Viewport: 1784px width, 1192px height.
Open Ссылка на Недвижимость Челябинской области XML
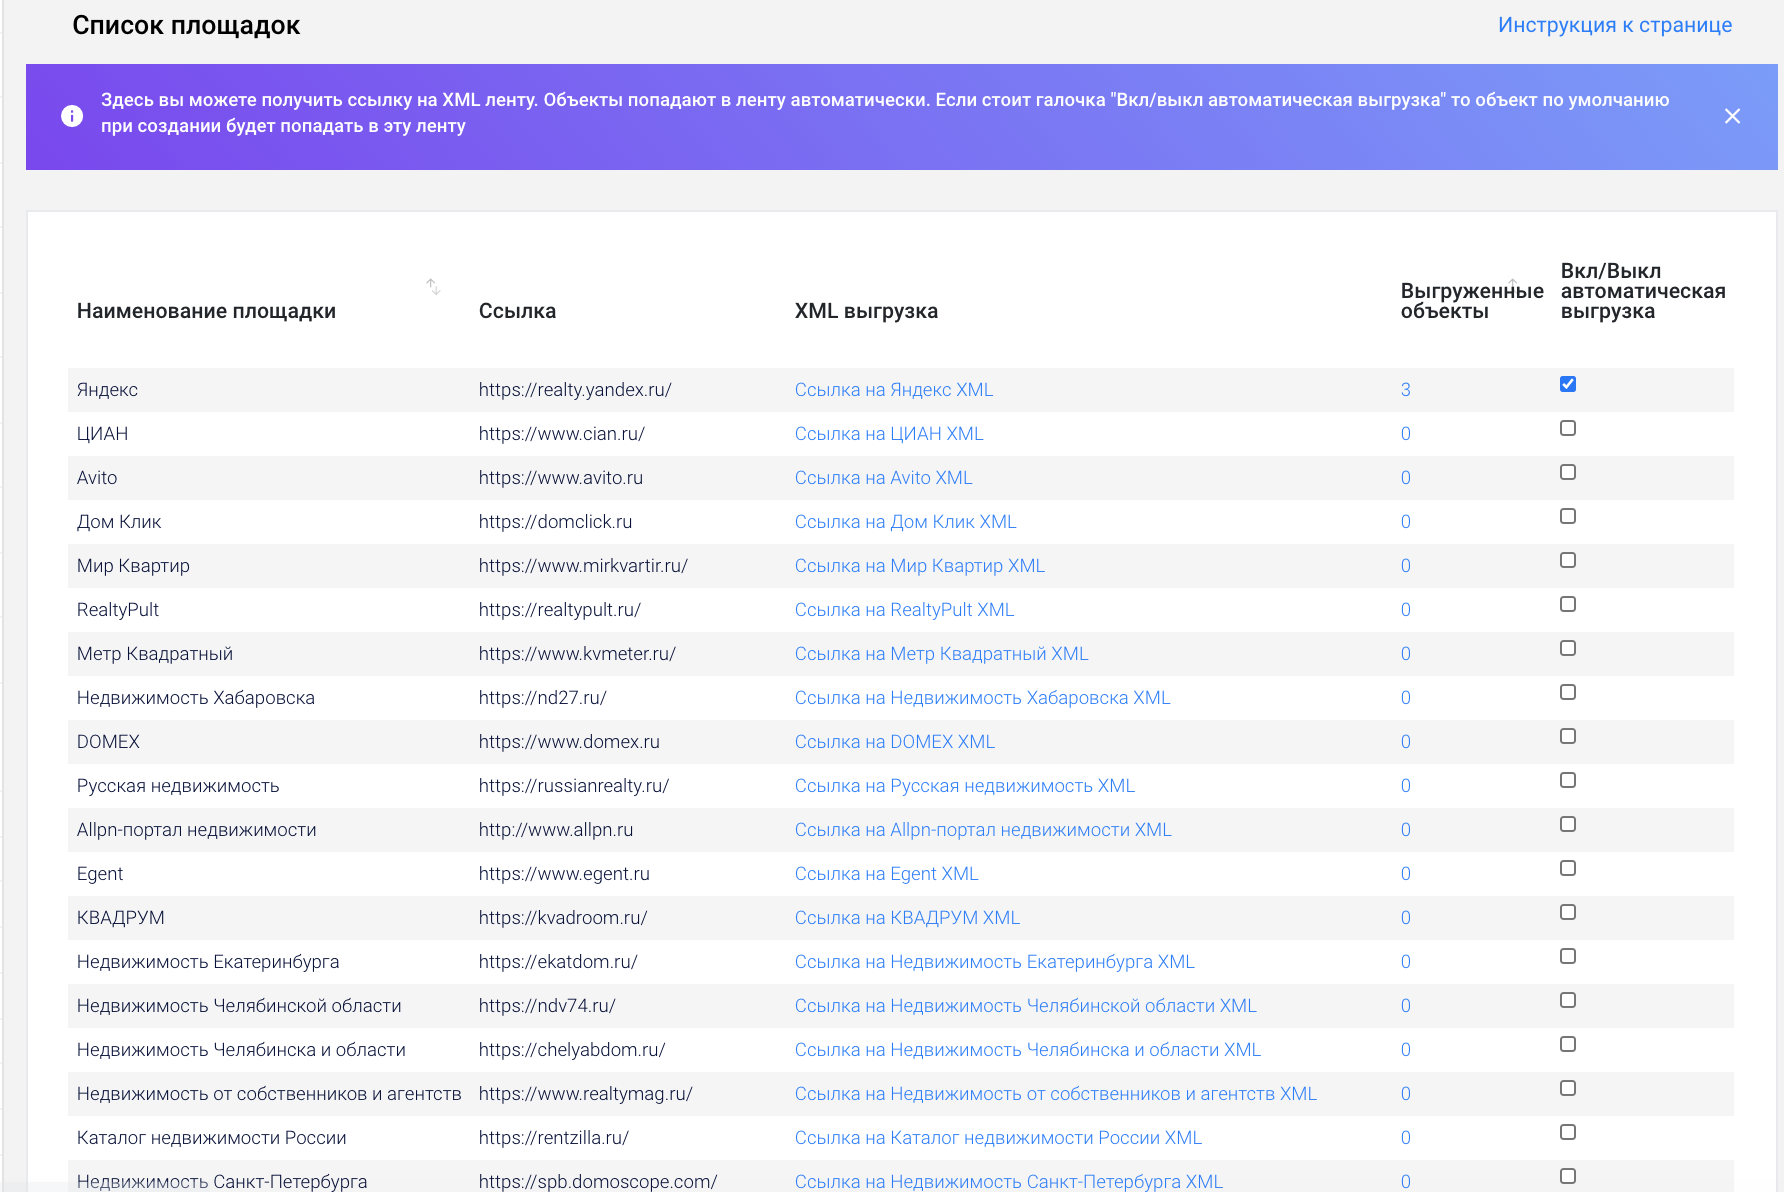coord(1026,1006)
